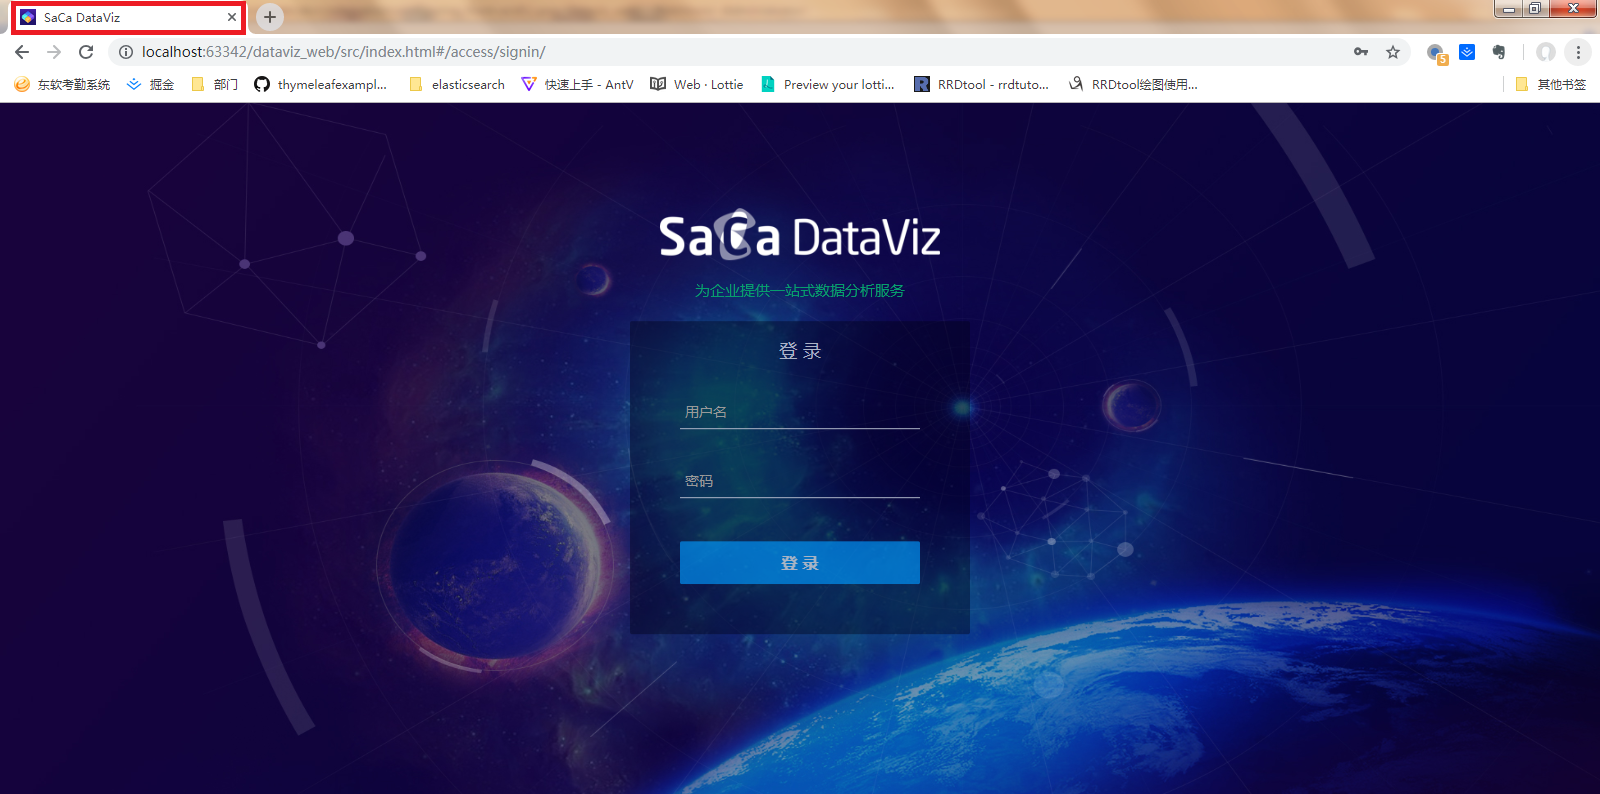Open the extension with orange badge 5
1600x794 pixels.
coord(1437,53)
